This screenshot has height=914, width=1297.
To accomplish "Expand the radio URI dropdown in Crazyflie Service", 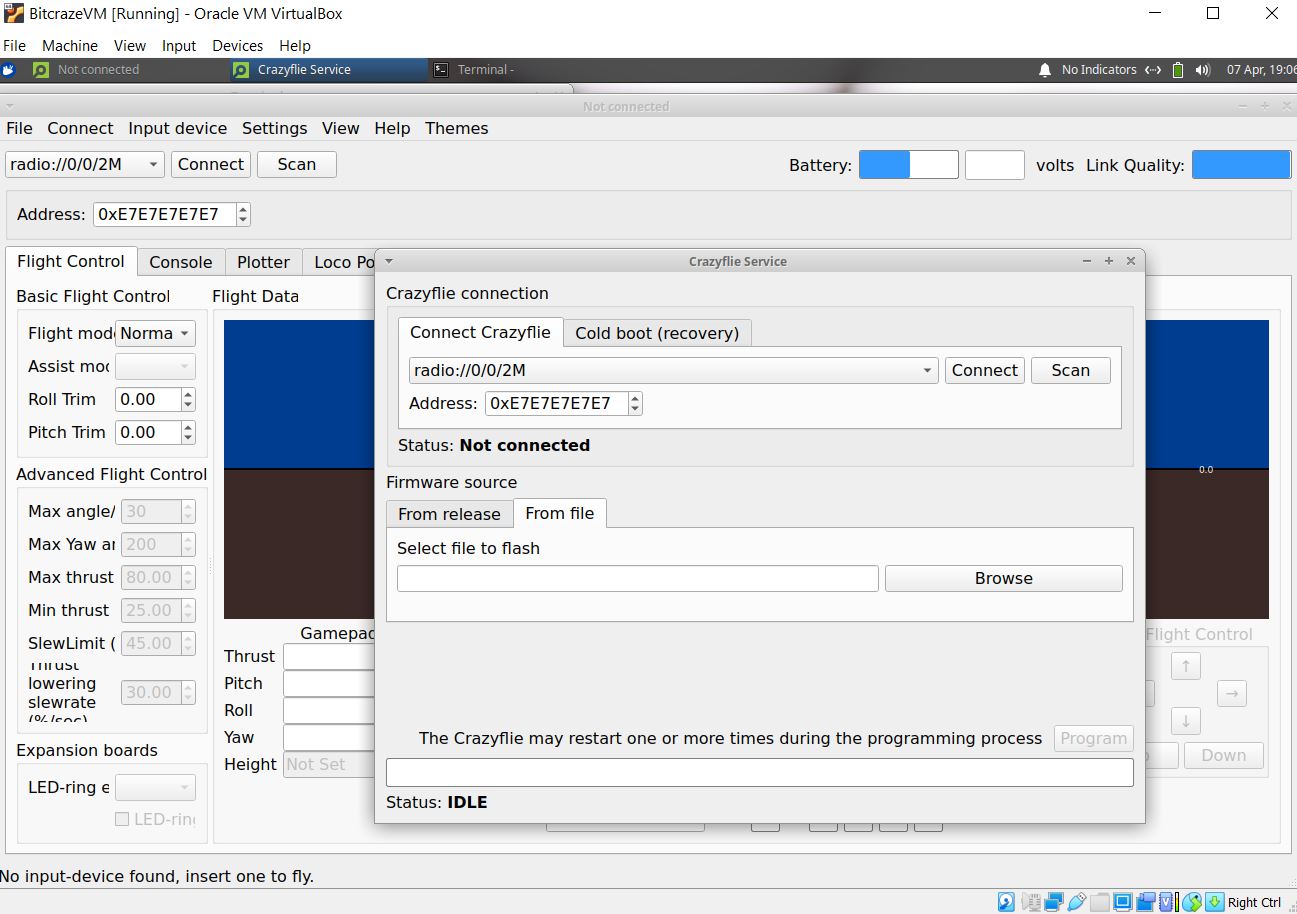I will point(929,371).
